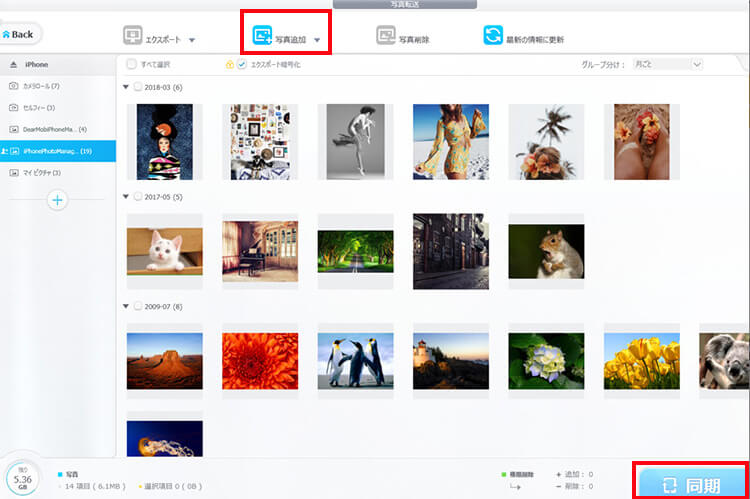Screen dimensions: 750x499
Task: Click the 写真削除 delete photo icon
Action: pyautogui.click(x=386, y=36)
